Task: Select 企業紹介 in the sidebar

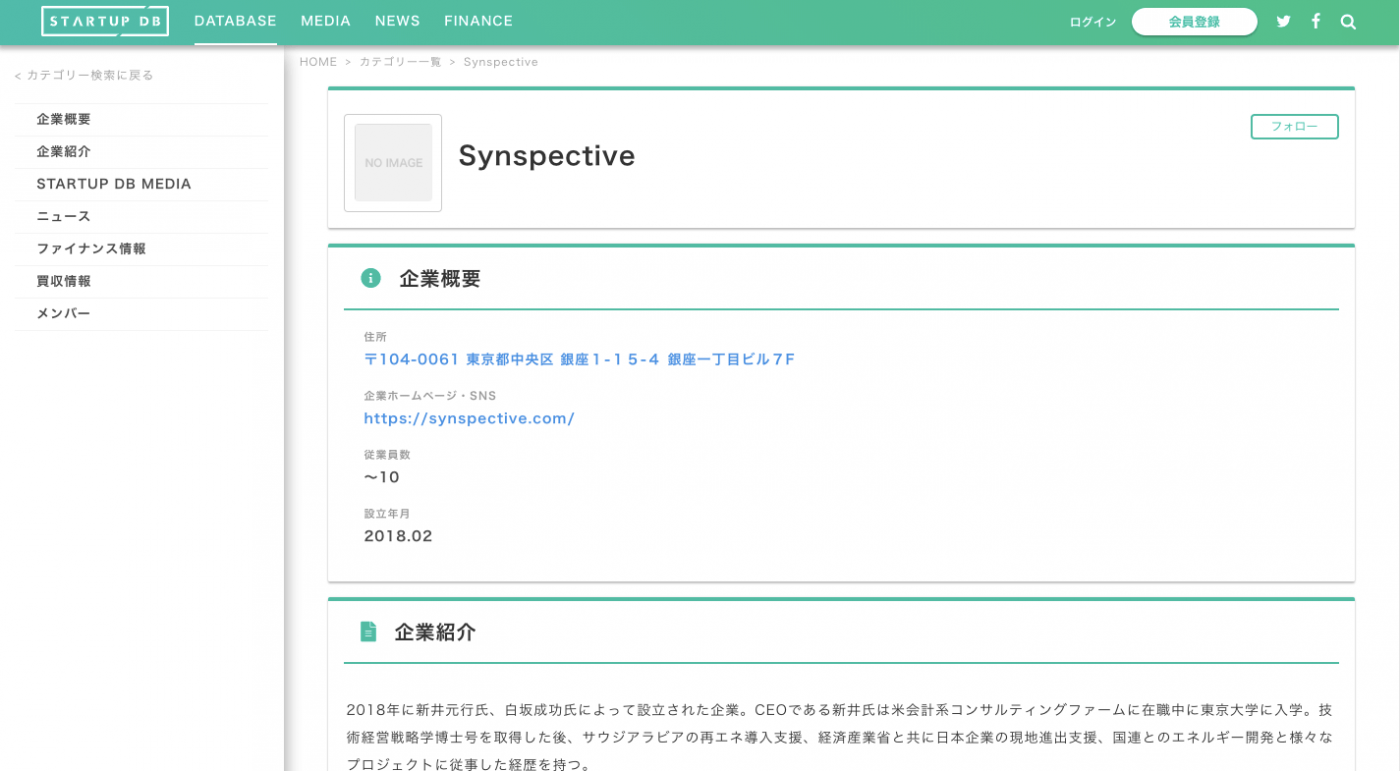Action: (x=142, y=152)
